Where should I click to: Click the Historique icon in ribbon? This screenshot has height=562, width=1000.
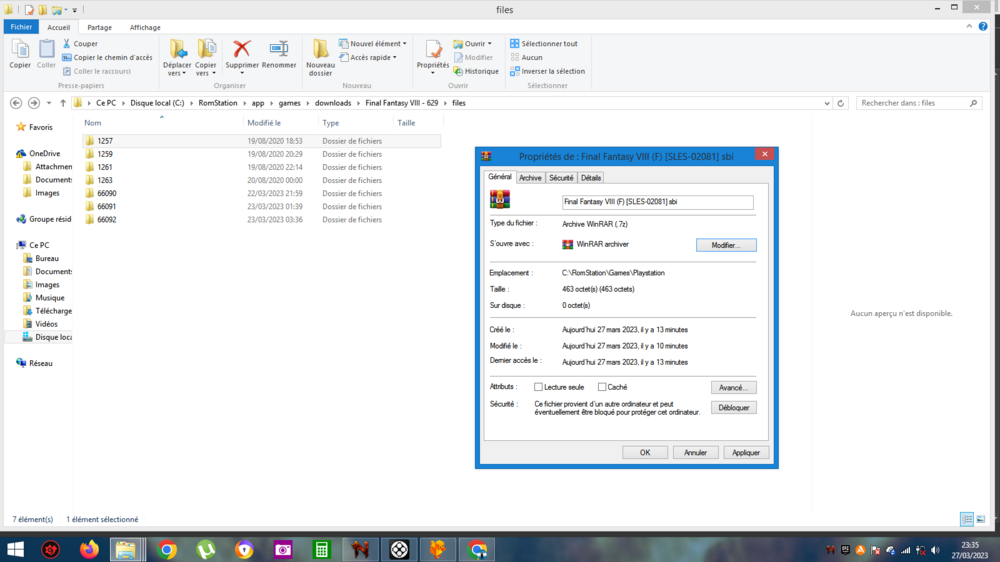pyautogui.click(x=458, y=71)
